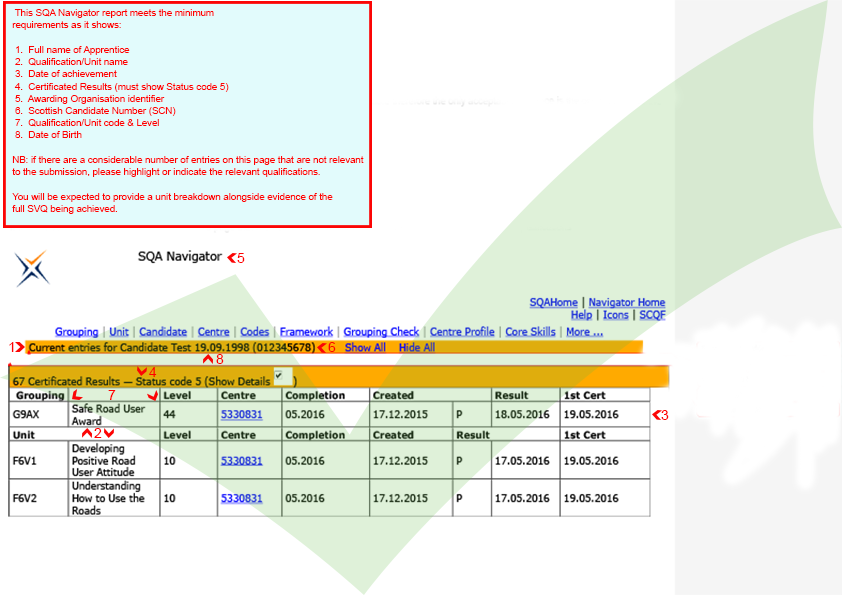Select Core Skills in navigation bar

[530, 332]
